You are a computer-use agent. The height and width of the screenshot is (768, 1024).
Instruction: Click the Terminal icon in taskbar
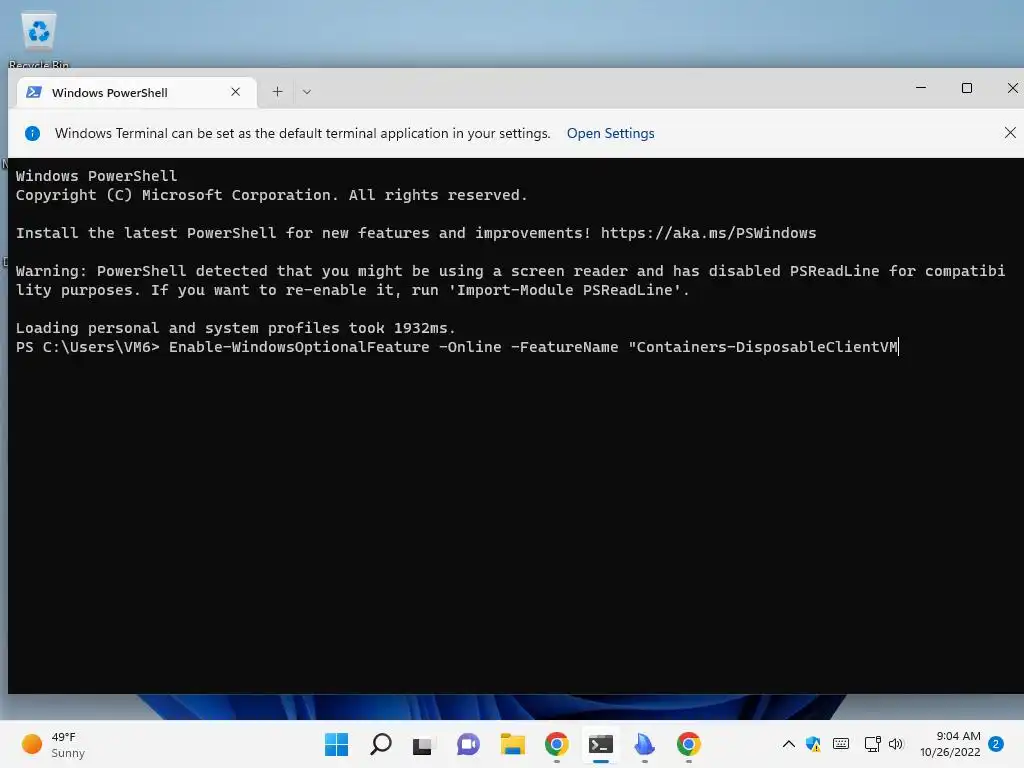tap(601, 744)
